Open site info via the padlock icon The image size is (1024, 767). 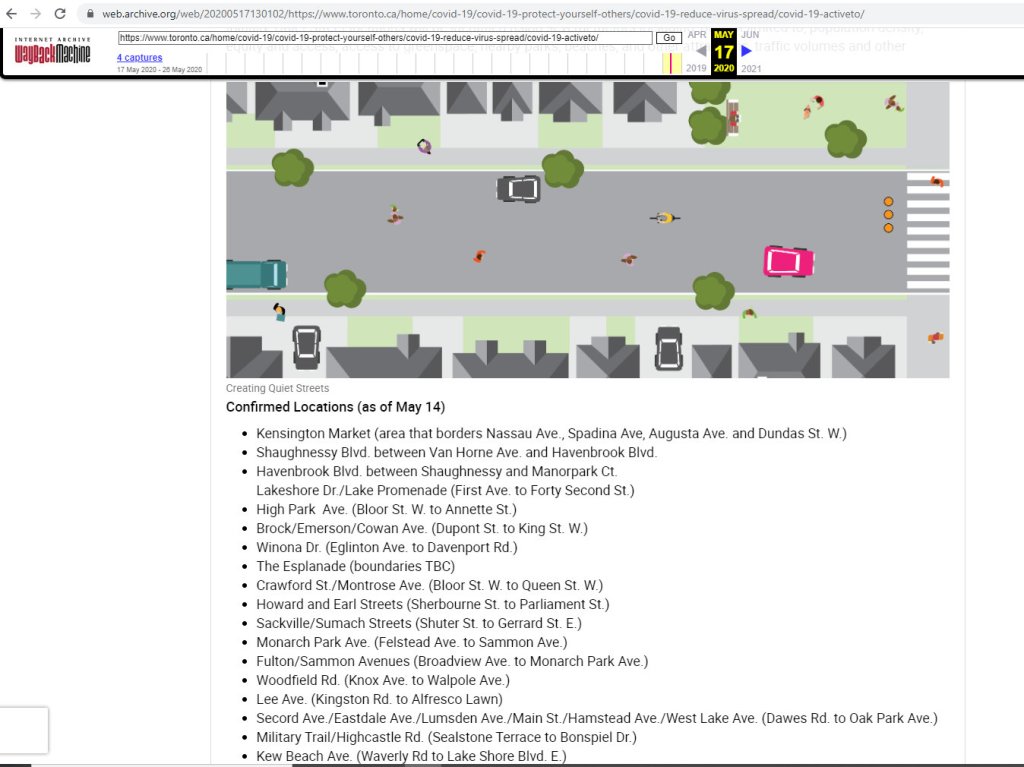click(90, 14)
